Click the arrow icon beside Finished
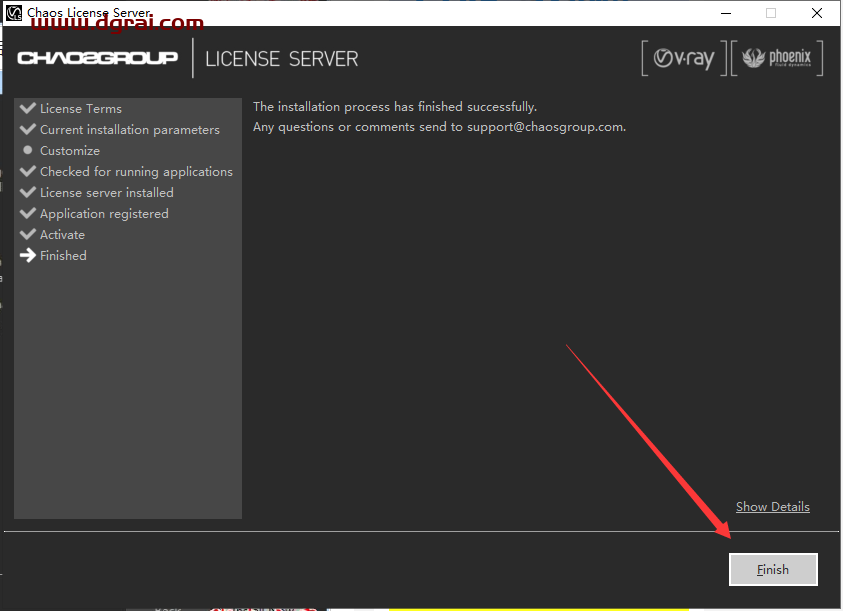The width and height of the screenshot is (843, 611). click(28, 255)
